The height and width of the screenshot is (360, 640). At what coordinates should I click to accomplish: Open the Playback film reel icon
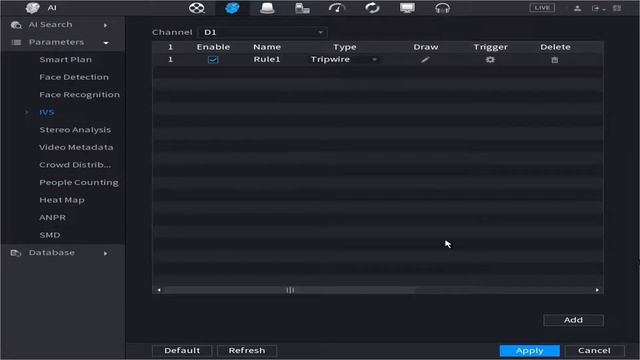[x=197, y=8]
